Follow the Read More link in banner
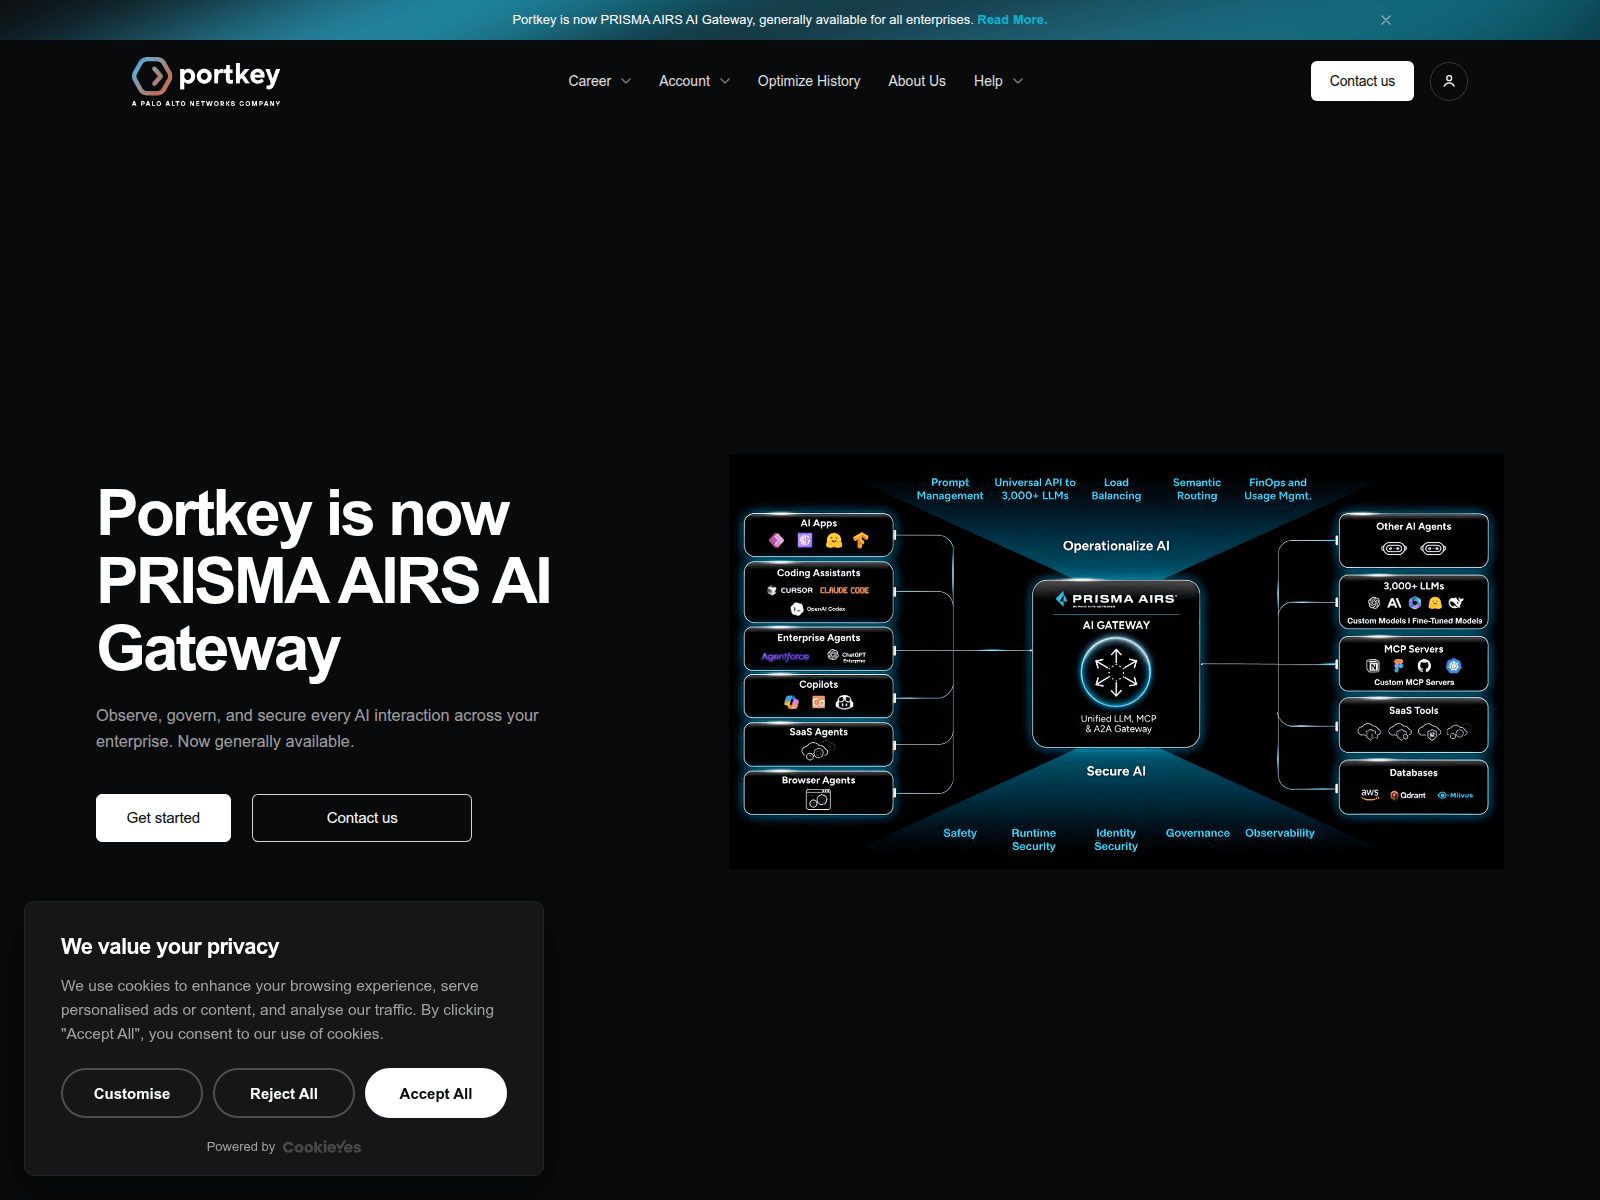Image resolution: width=1600 pixels, height=1200 pixels. [1012, 20]
